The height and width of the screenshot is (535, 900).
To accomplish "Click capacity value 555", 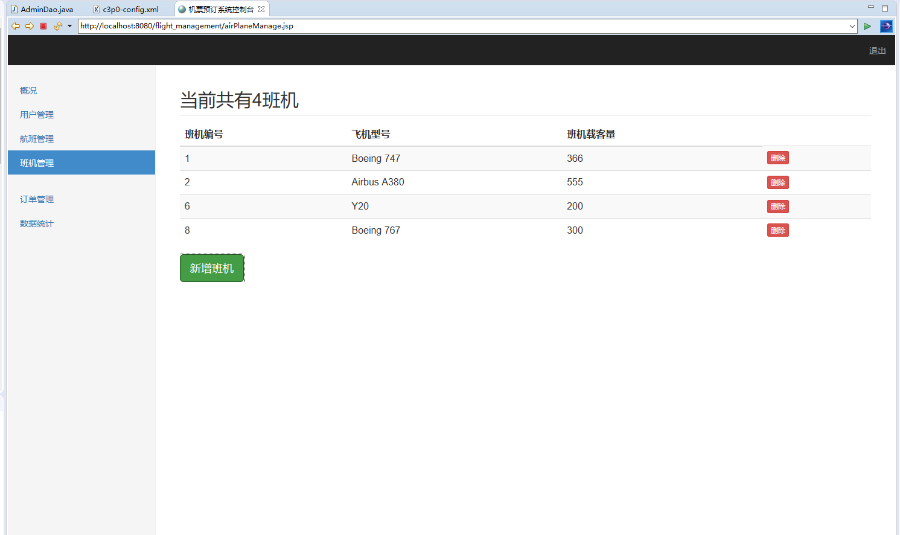I will [575, 182].
